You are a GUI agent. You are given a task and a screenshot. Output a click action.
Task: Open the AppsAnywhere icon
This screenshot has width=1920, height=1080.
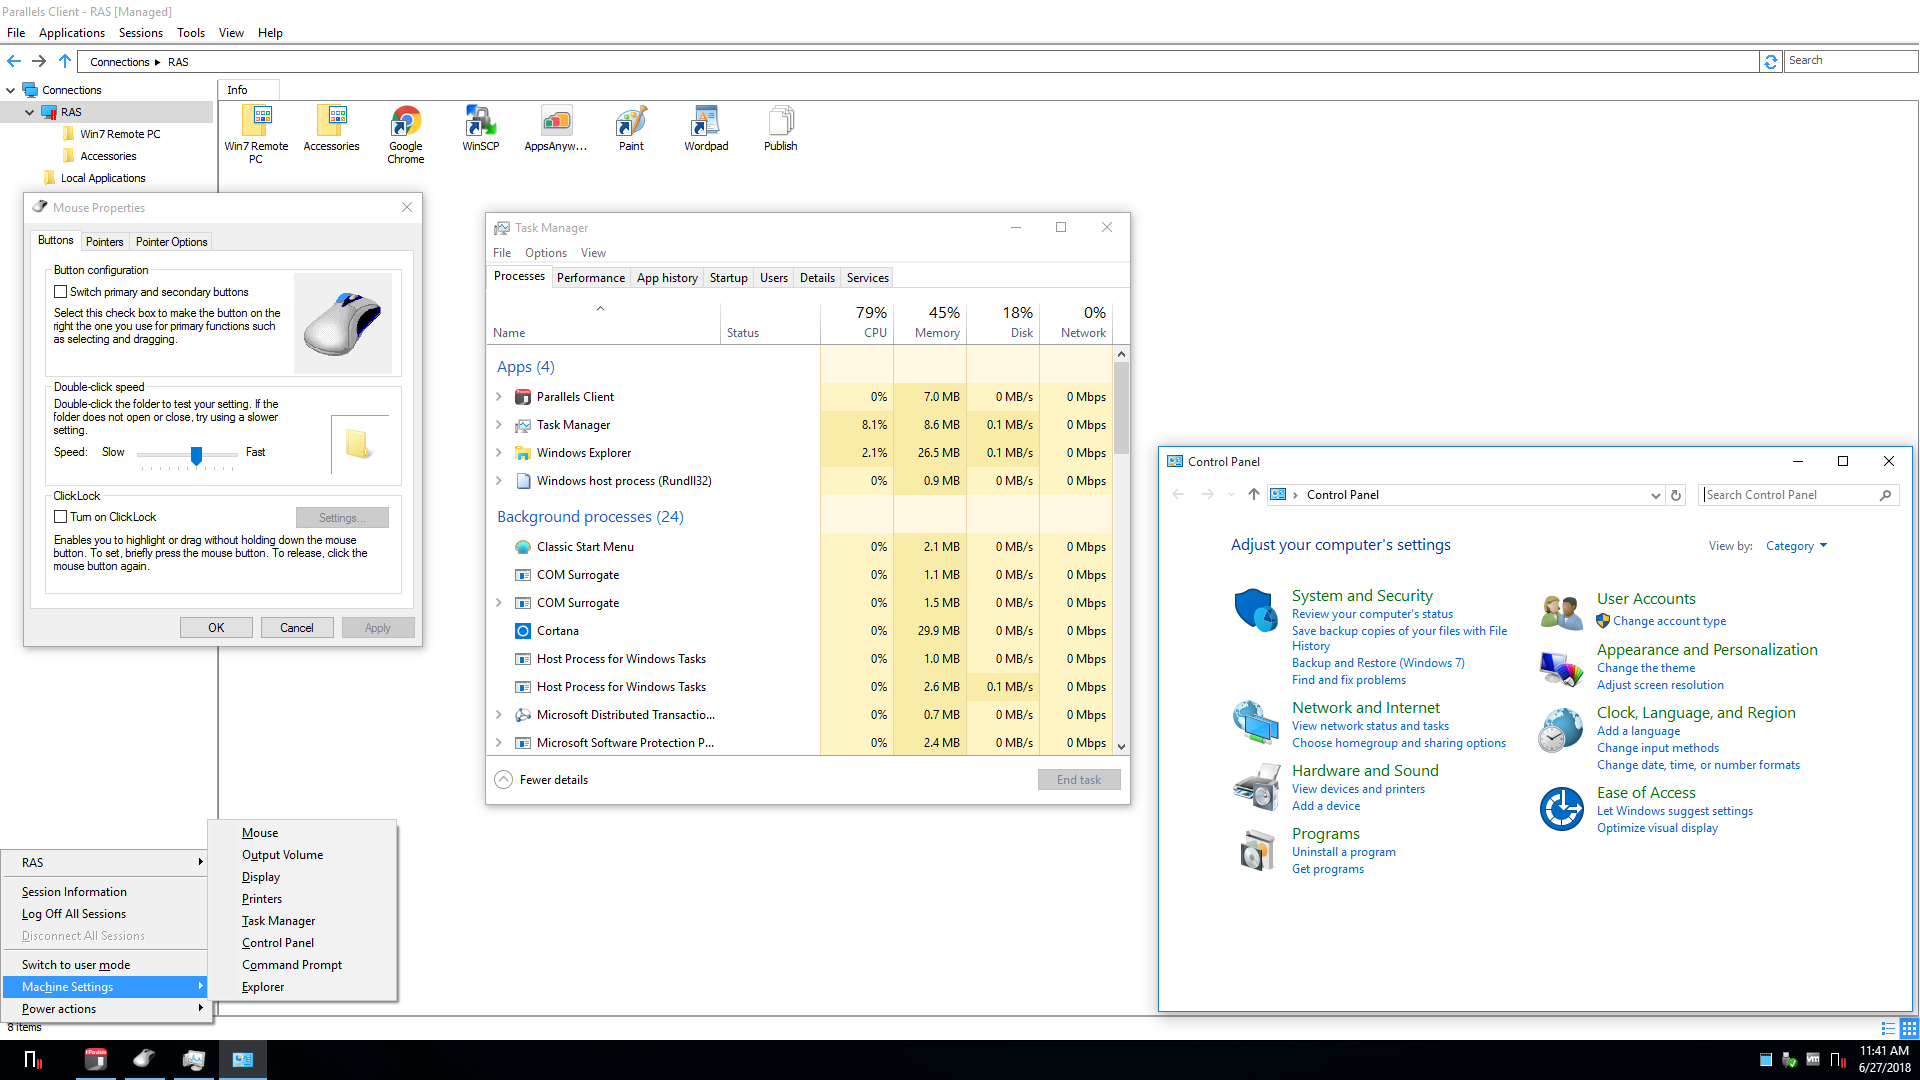pos(556,128)
